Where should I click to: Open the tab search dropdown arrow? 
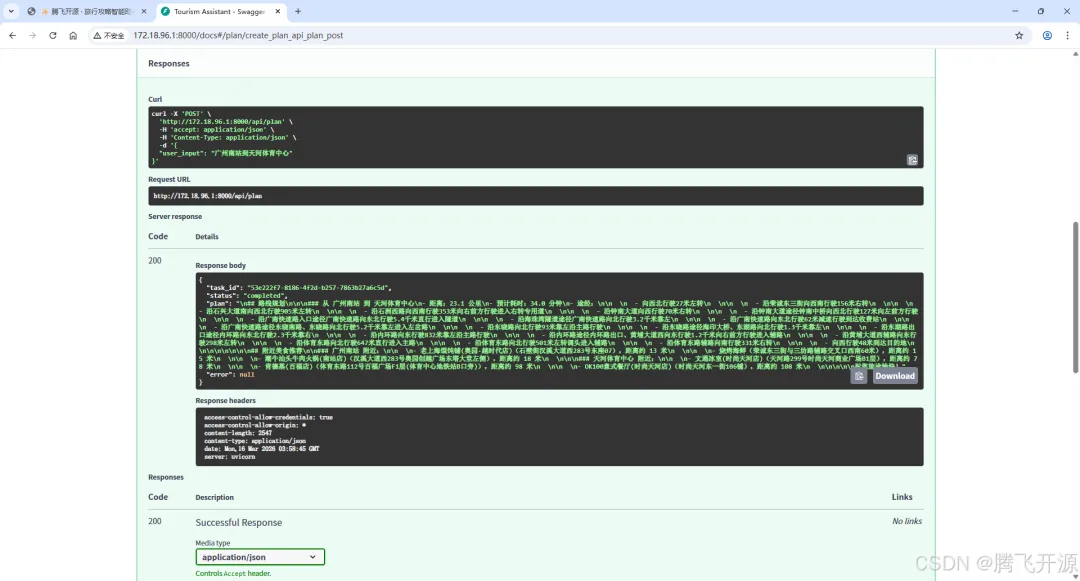(x=11, y=11)
